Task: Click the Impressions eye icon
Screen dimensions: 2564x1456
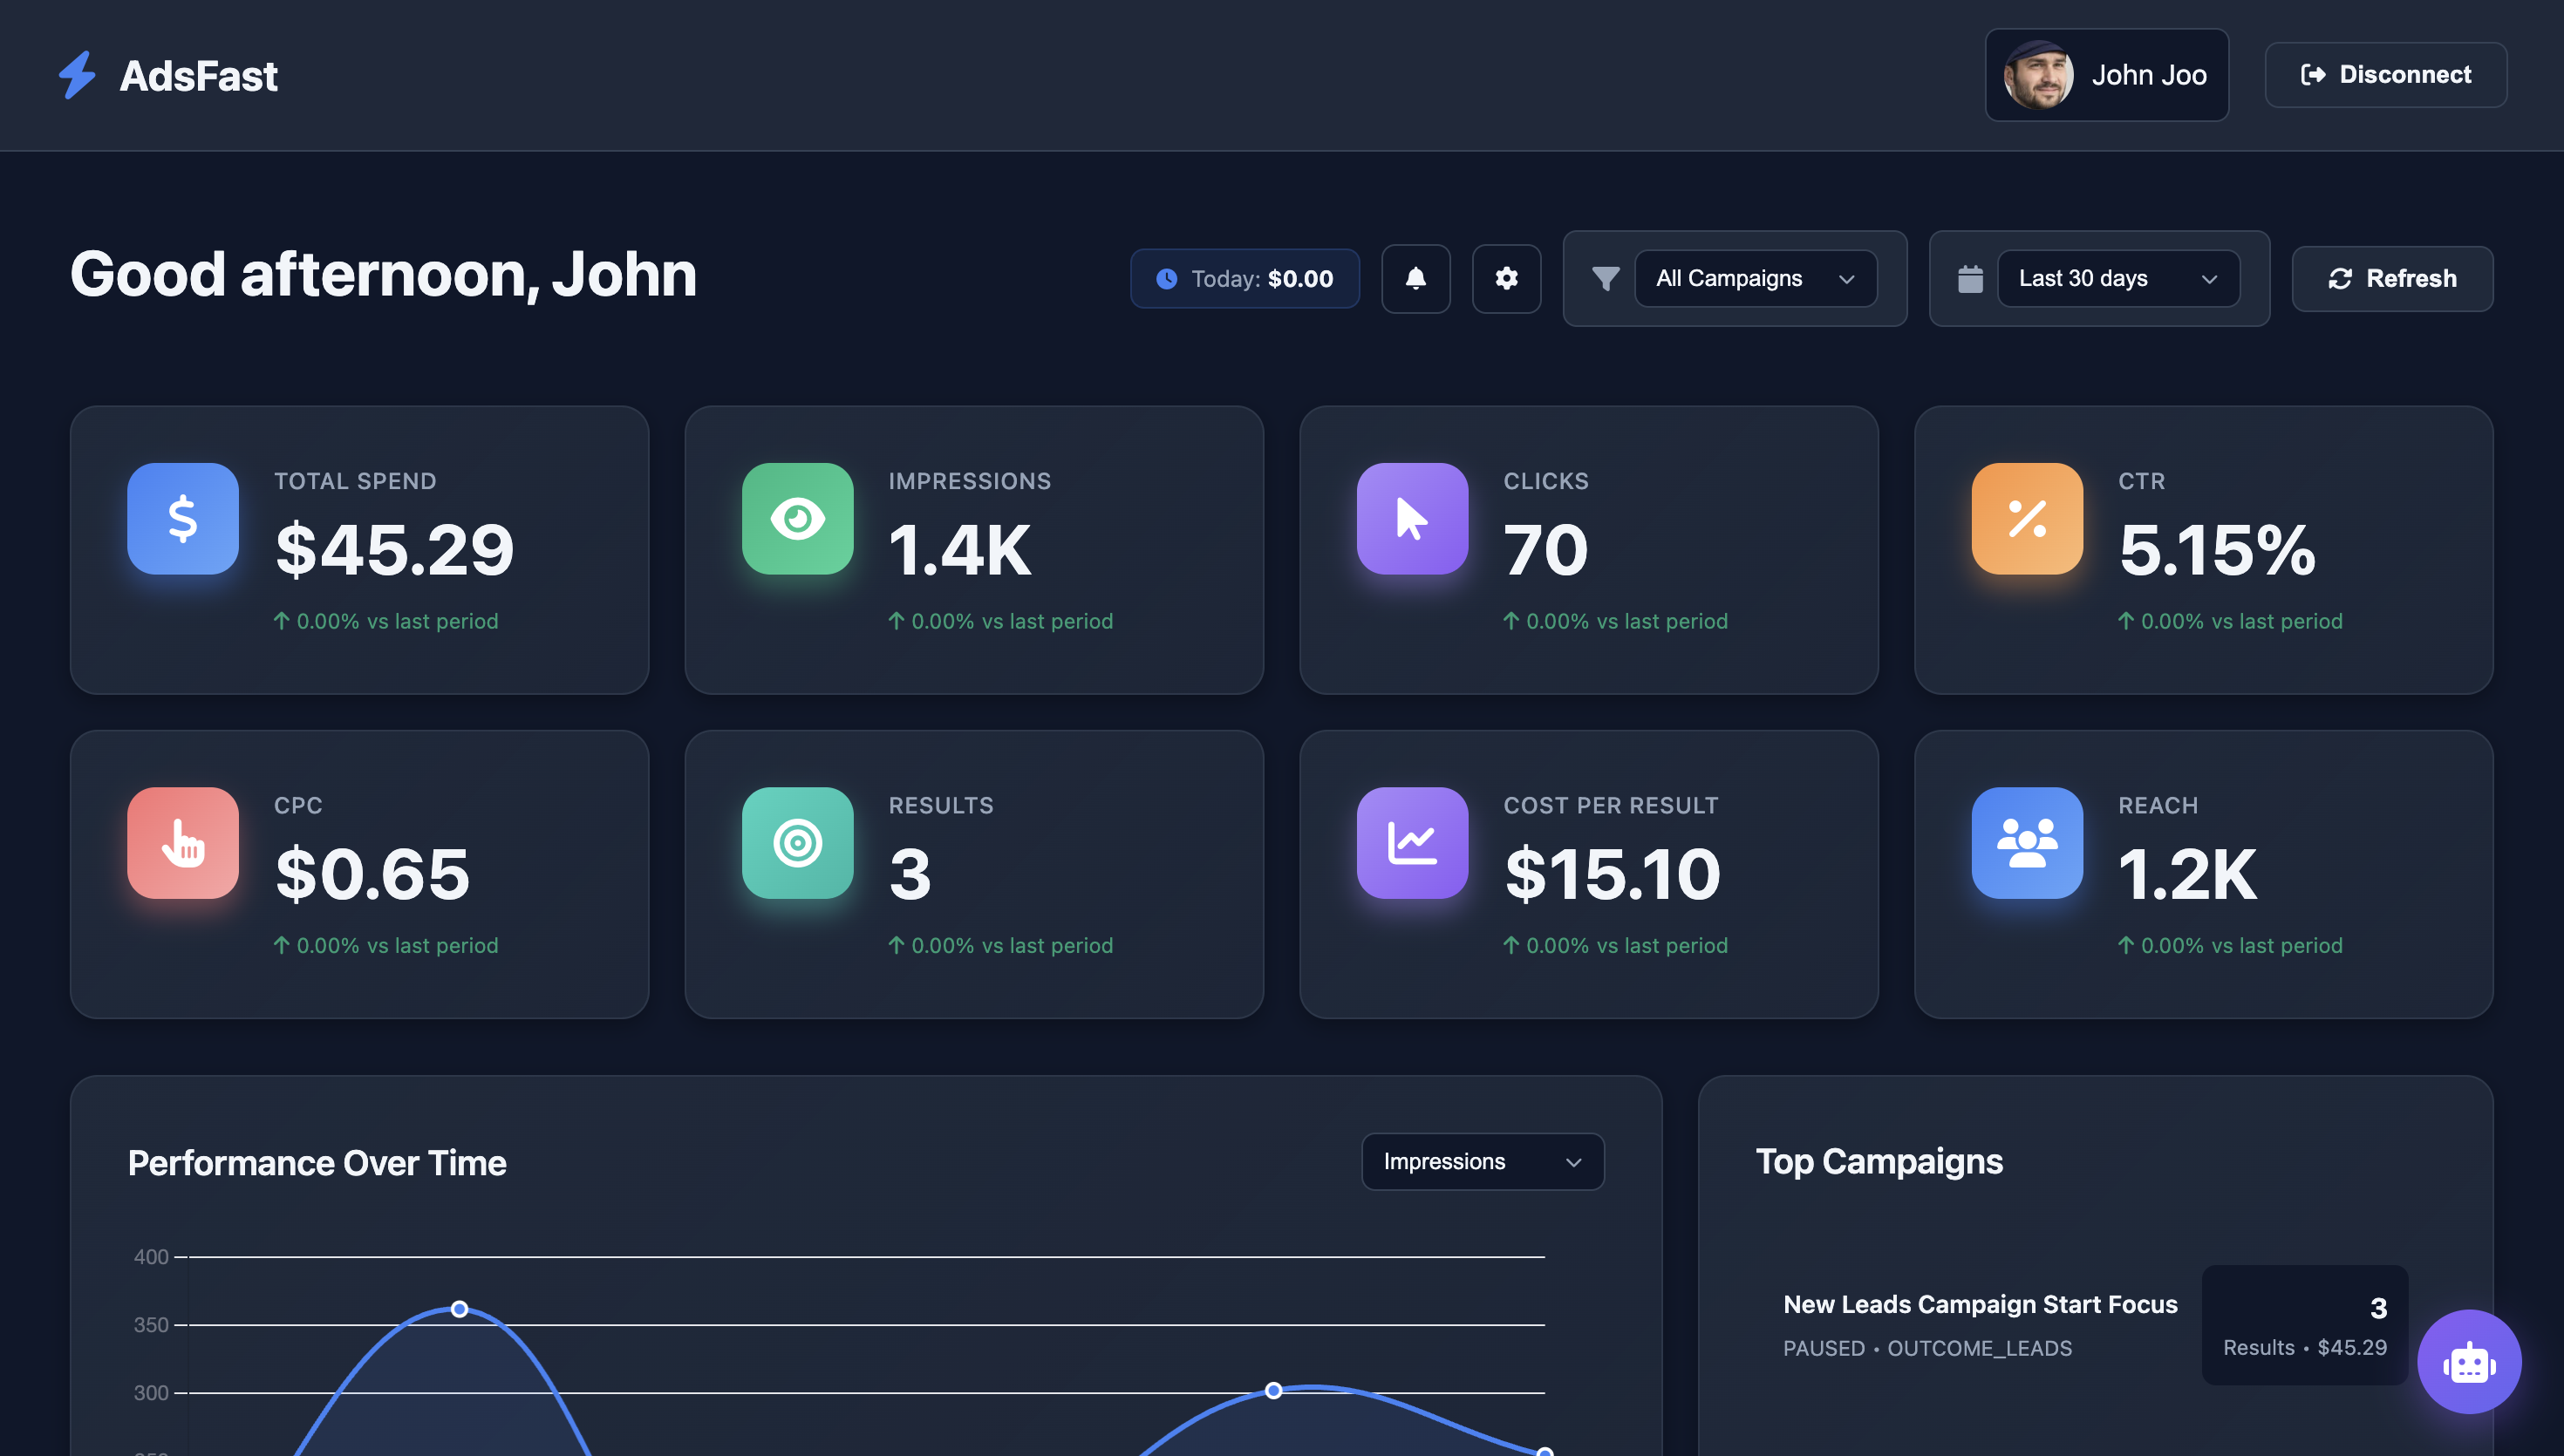Action: pos(797,518)
